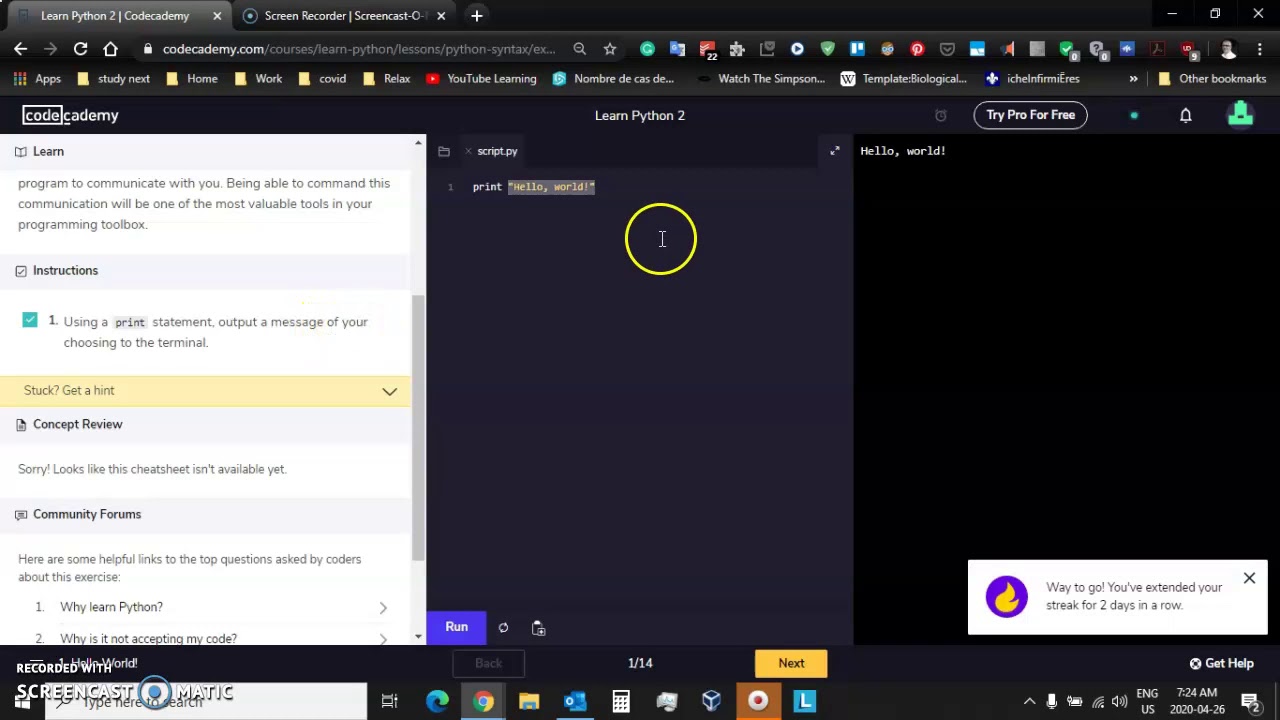This screenshot has height=720, width=1280.
Task: Open Microsoft Edge from the taskbar
Action: (437, 701)
